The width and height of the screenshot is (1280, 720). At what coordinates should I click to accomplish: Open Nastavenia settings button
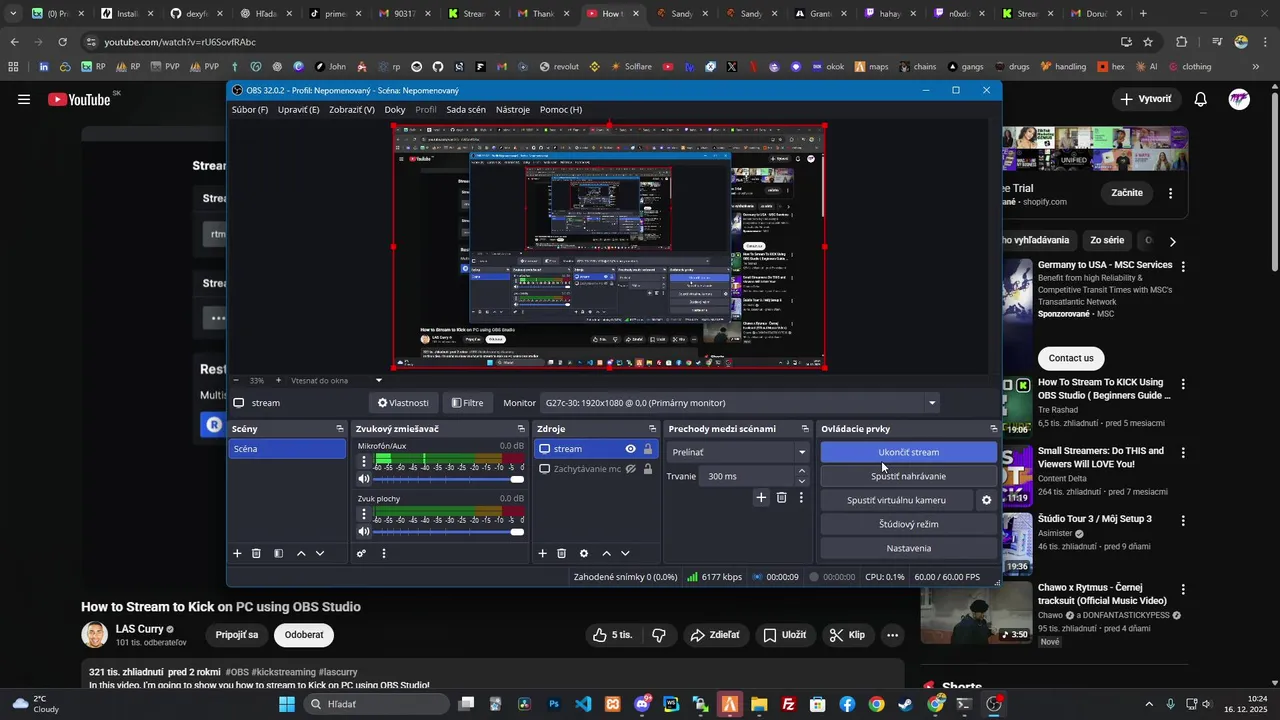tap(909, 548)
